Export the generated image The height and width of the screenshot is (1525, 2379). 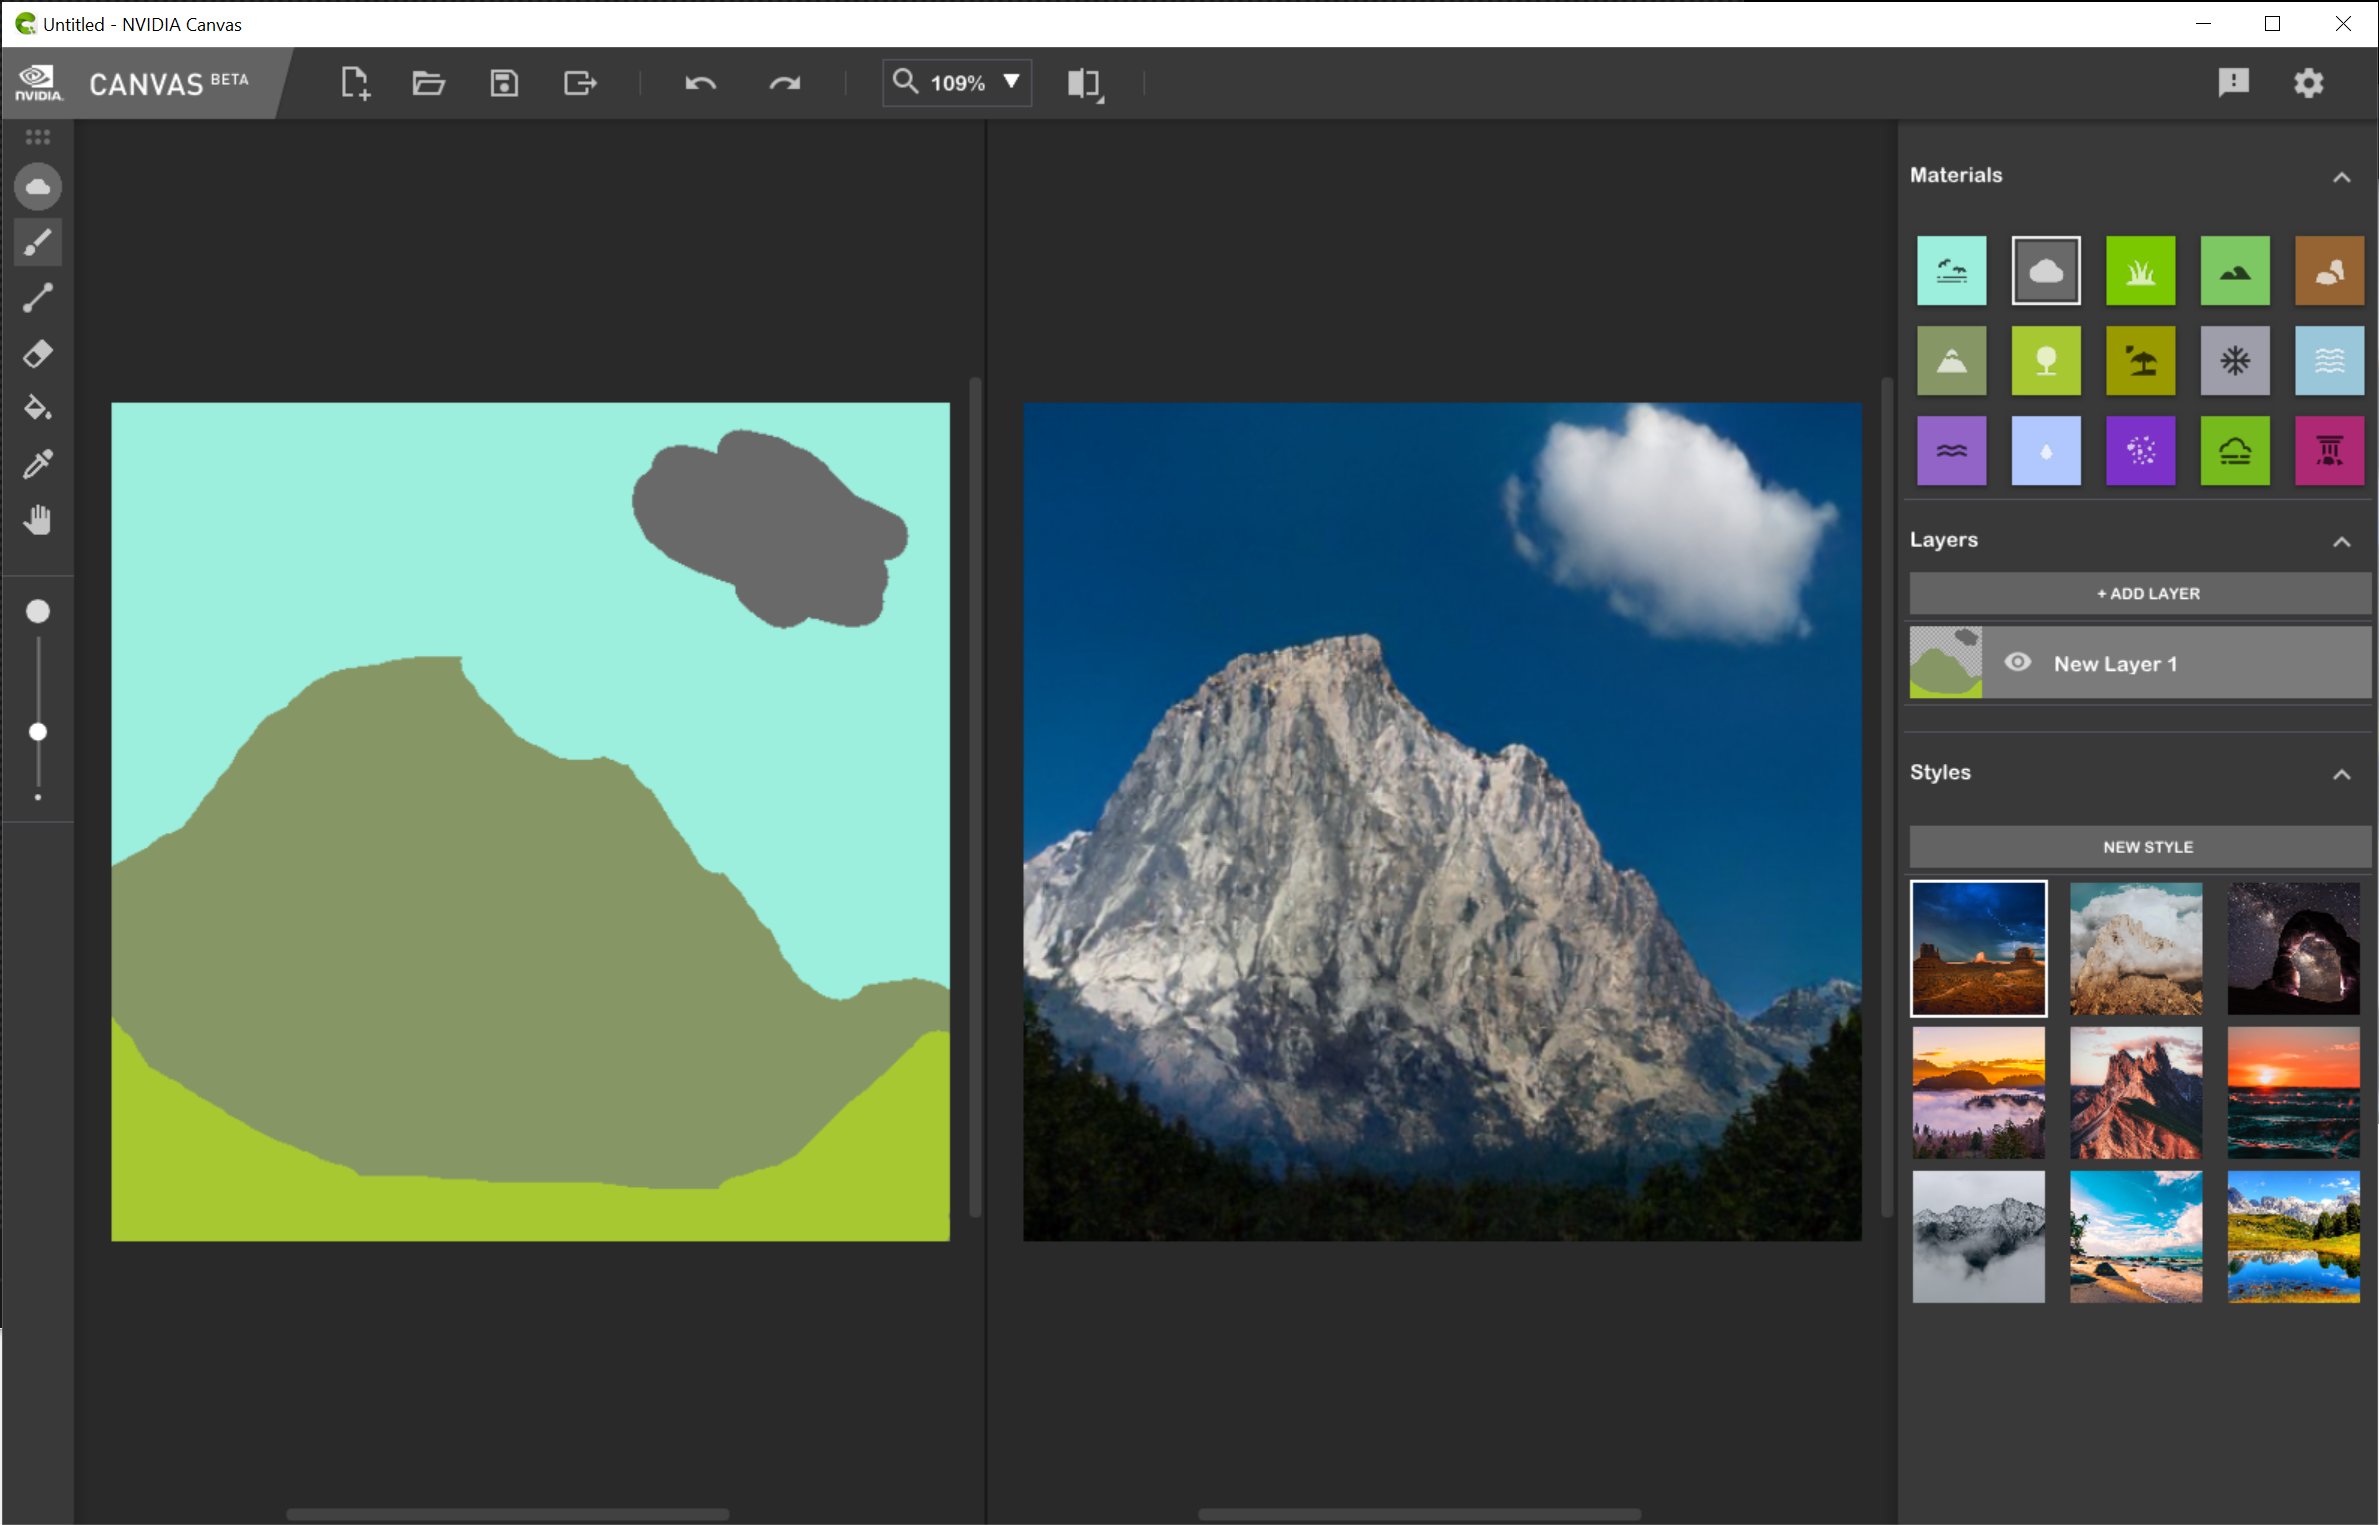580,83
